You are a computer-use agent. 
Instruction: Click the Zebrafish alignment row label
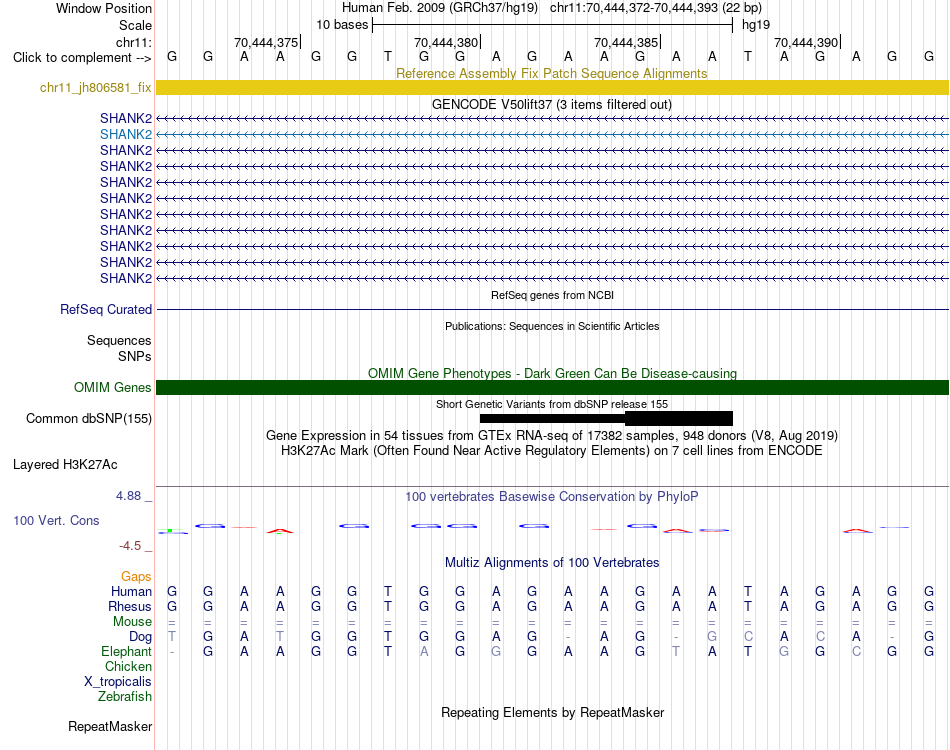click(x=125, y=697)
